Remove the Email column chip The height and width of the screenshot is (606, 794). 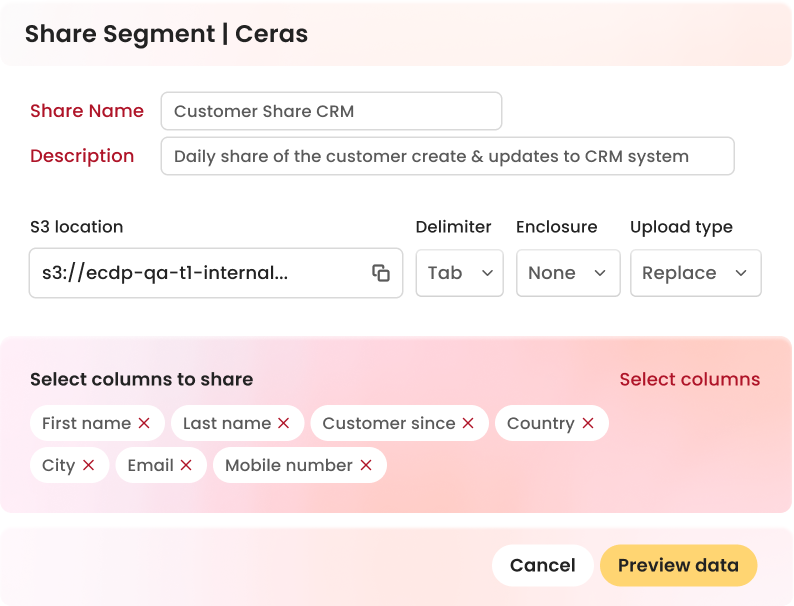tap(186, 466)
